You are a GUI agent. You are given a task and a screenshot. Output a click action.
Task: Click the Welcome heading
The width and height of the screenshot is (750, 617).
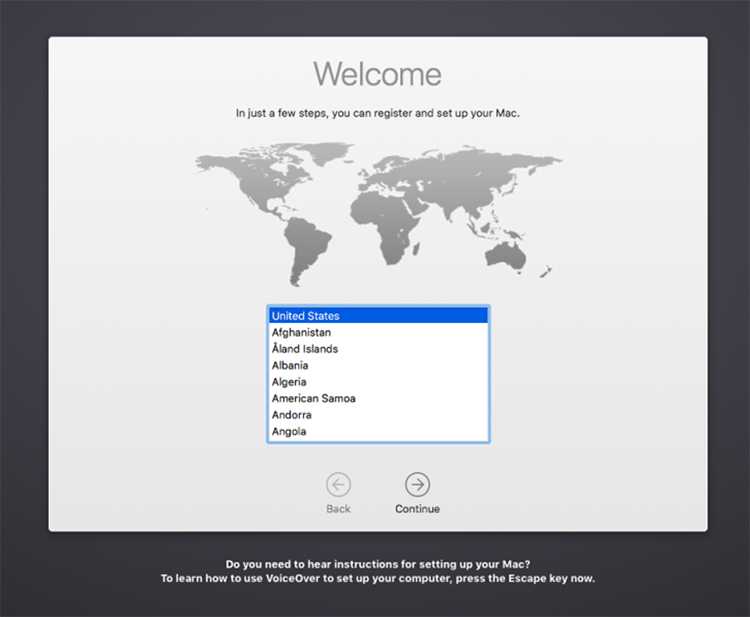(x=377, y=74)
